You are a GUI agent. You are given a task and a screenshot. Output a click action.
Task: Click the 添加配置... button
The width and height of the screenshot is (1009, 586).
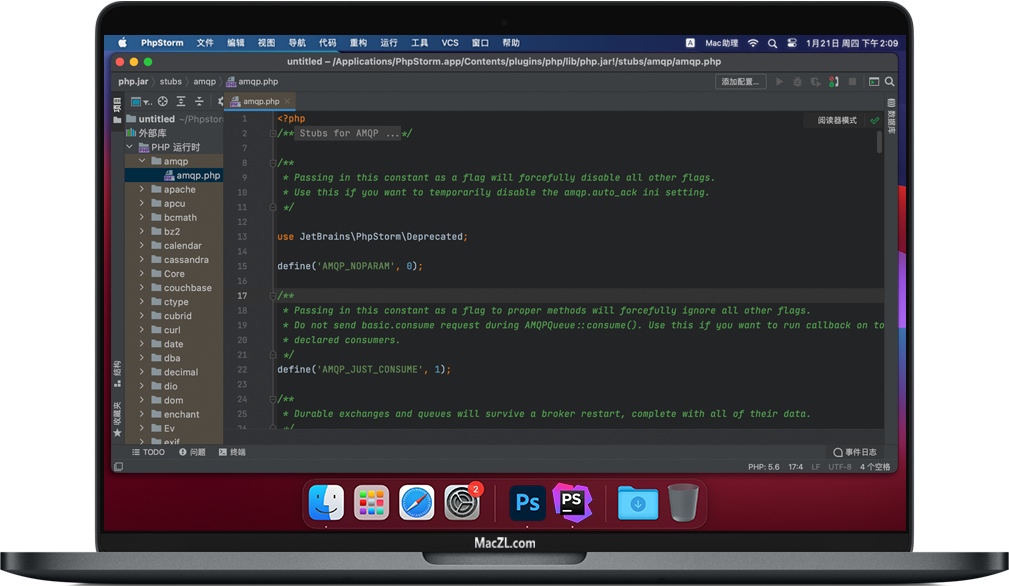coord(740,82)
